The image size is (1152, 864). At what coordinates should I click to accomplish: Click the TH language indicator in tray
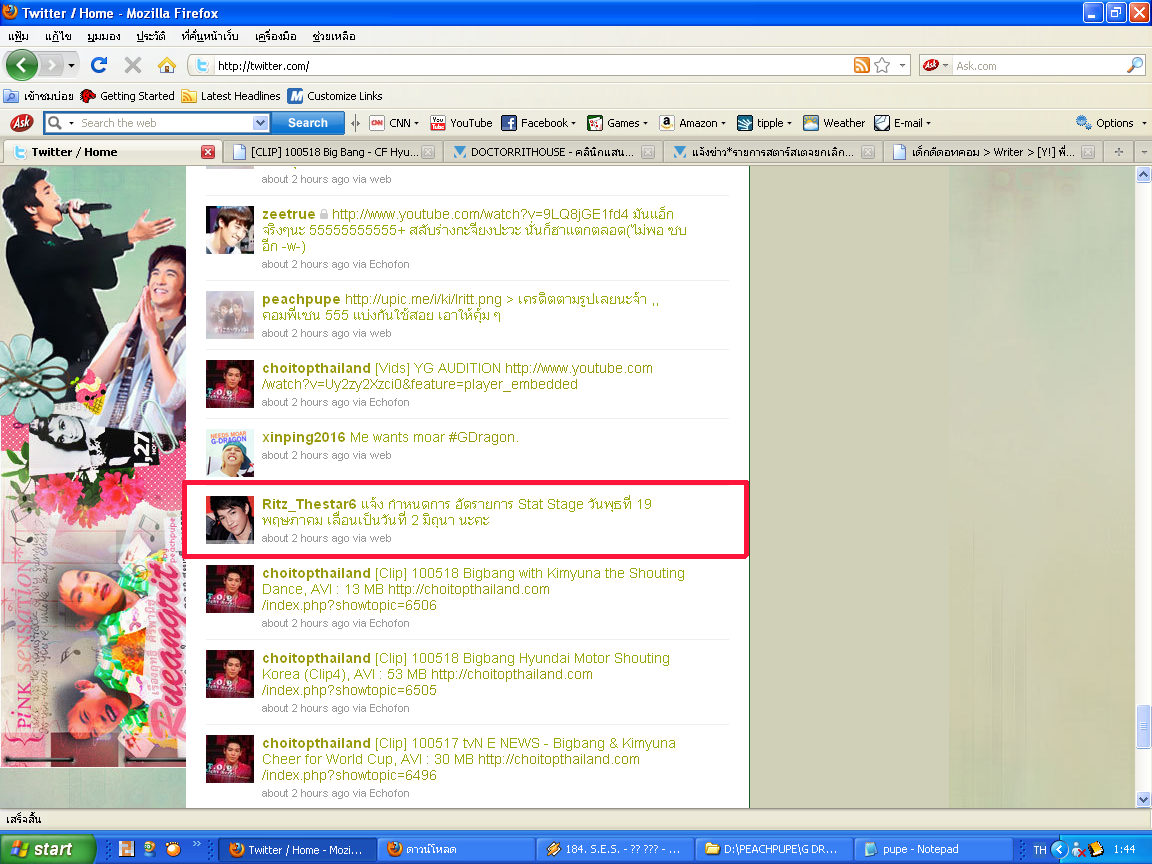tap(1040, 850)
